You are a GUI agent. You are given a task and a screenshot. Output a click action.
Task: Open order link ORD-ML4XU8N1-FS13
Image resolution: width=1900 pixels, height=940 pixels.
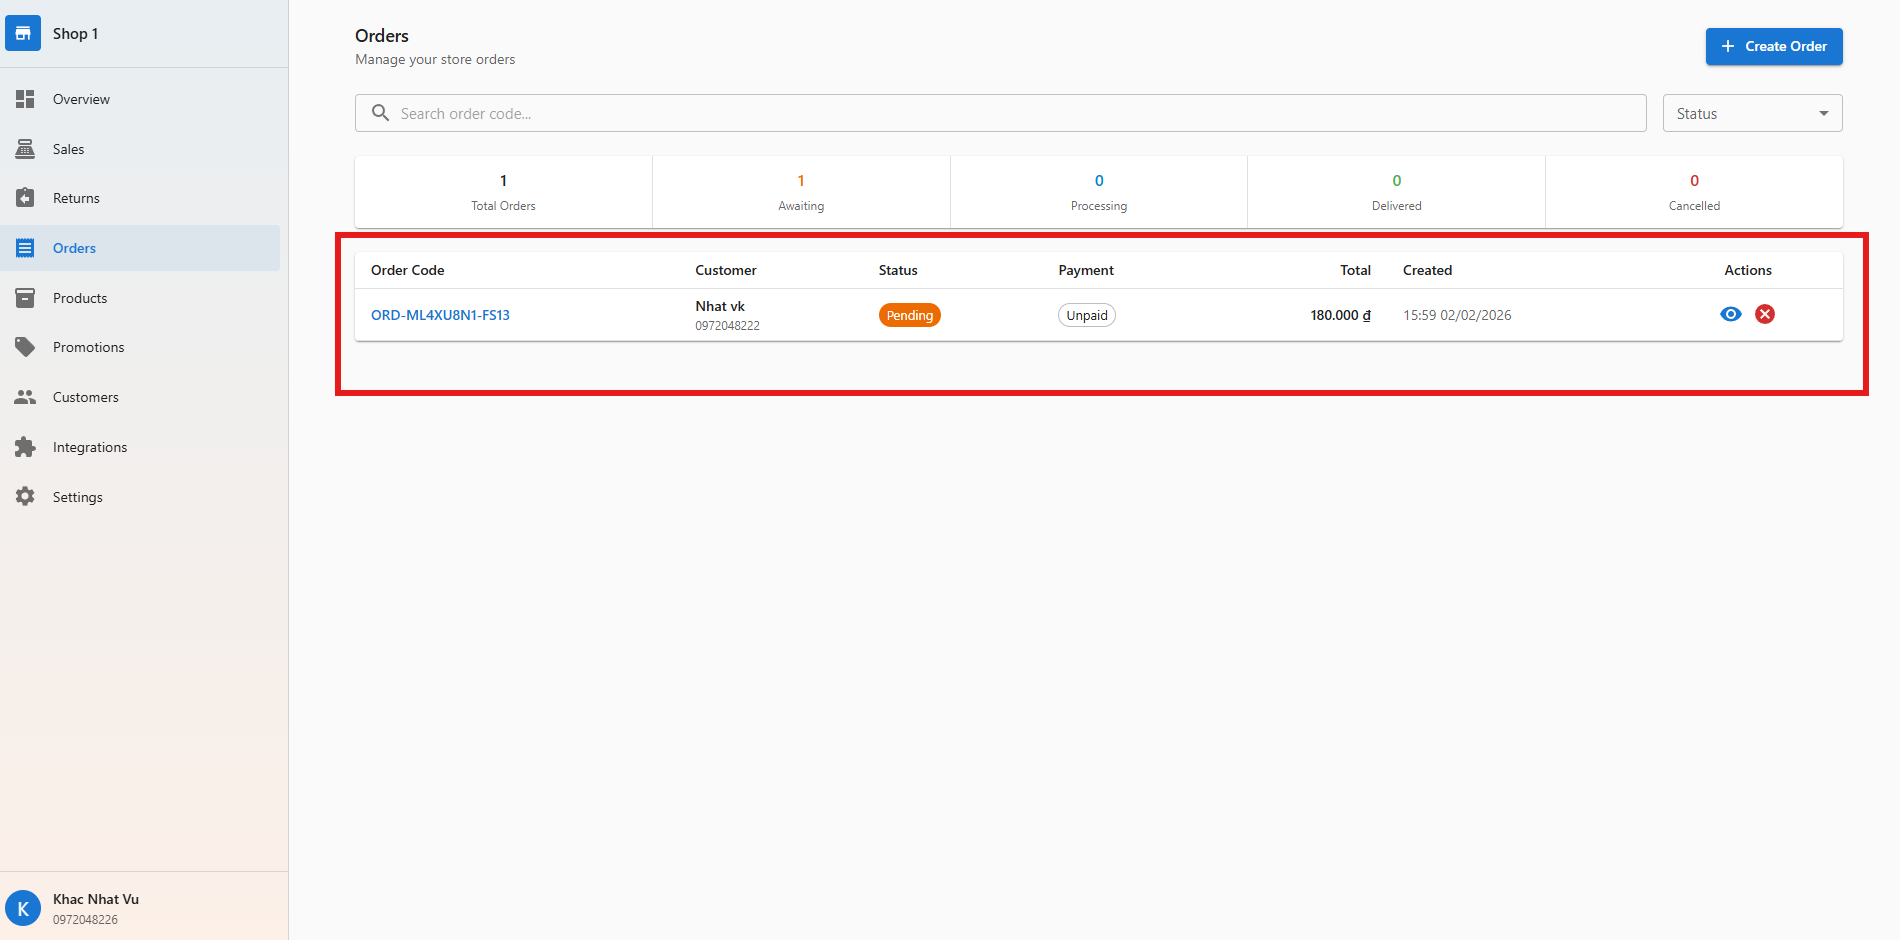[x=440, y=315]
